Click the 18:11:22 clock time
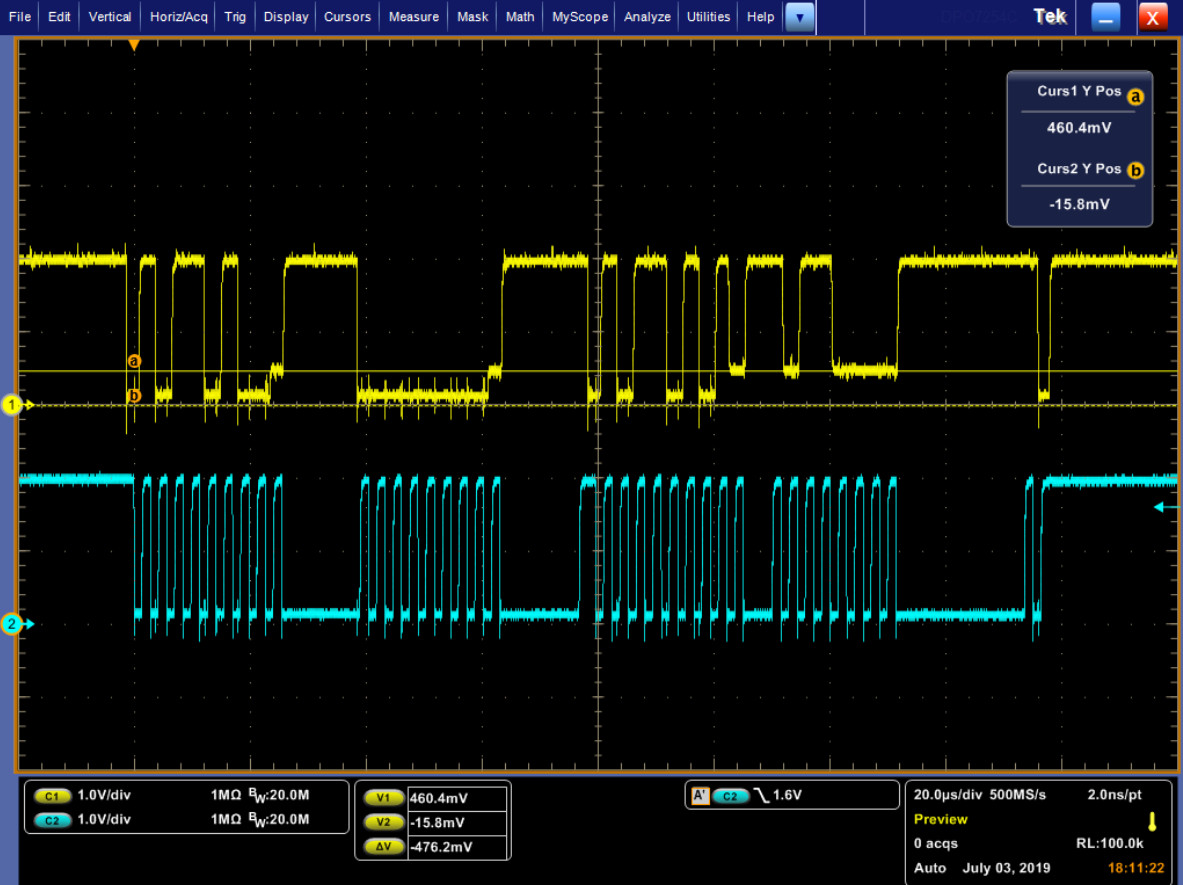 [1135, 868]
